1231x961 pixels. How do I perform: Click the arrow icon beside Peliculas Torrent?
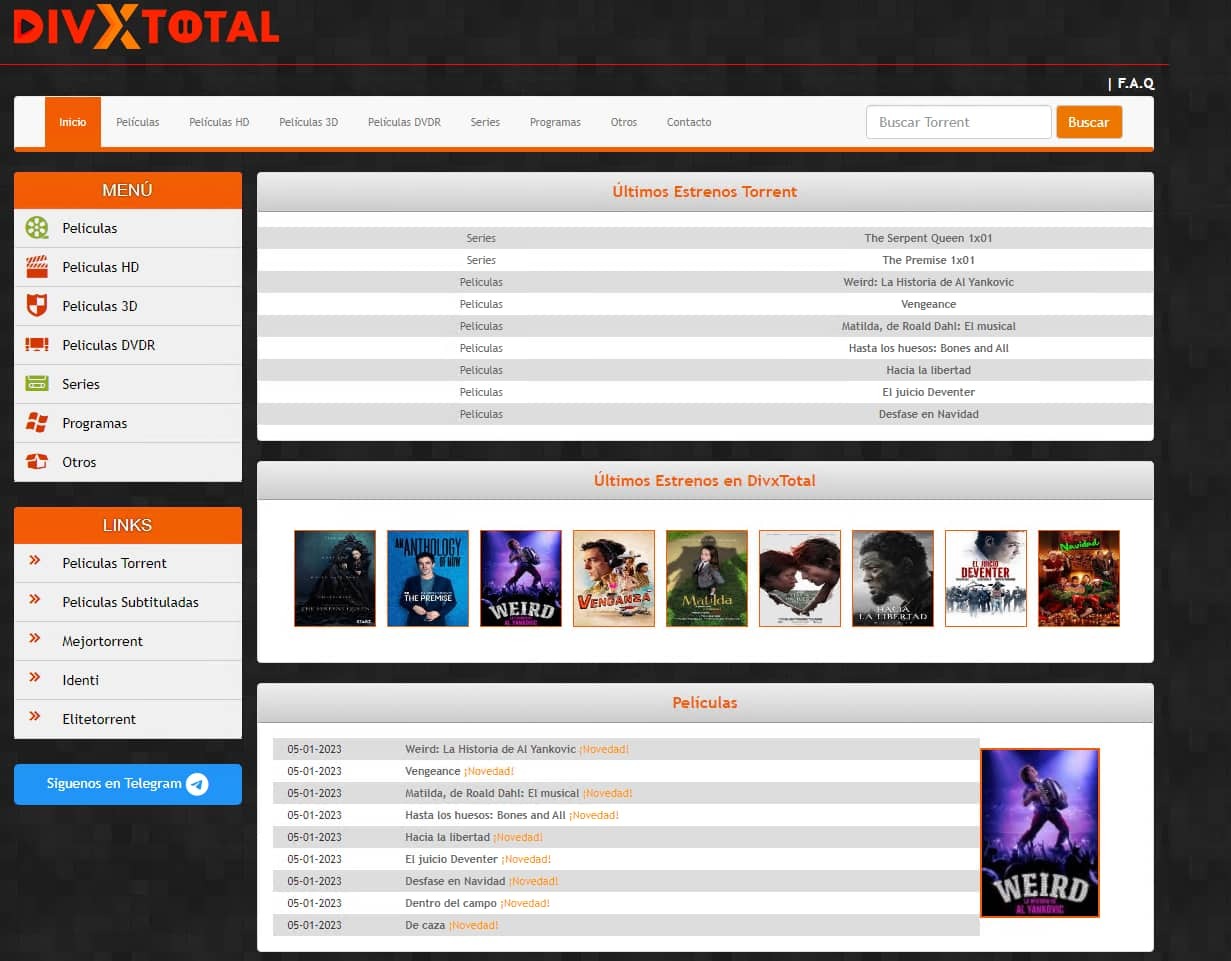35,561
